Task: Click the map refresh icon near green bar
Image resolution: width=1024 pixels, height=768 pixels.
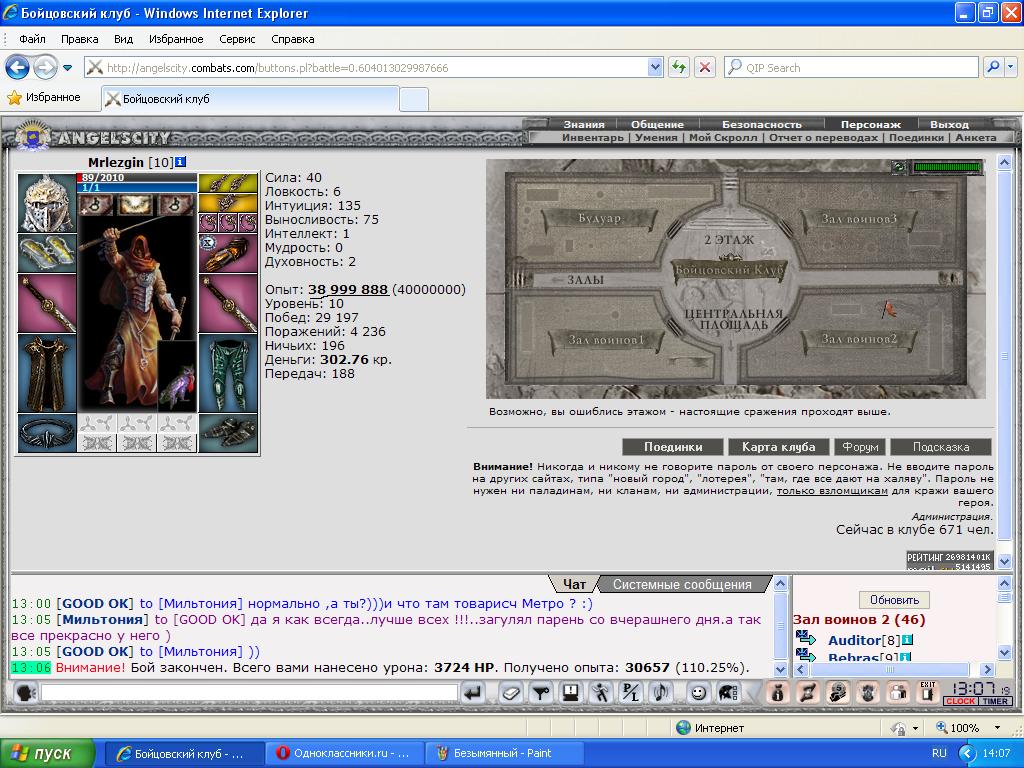Action: 899,167
